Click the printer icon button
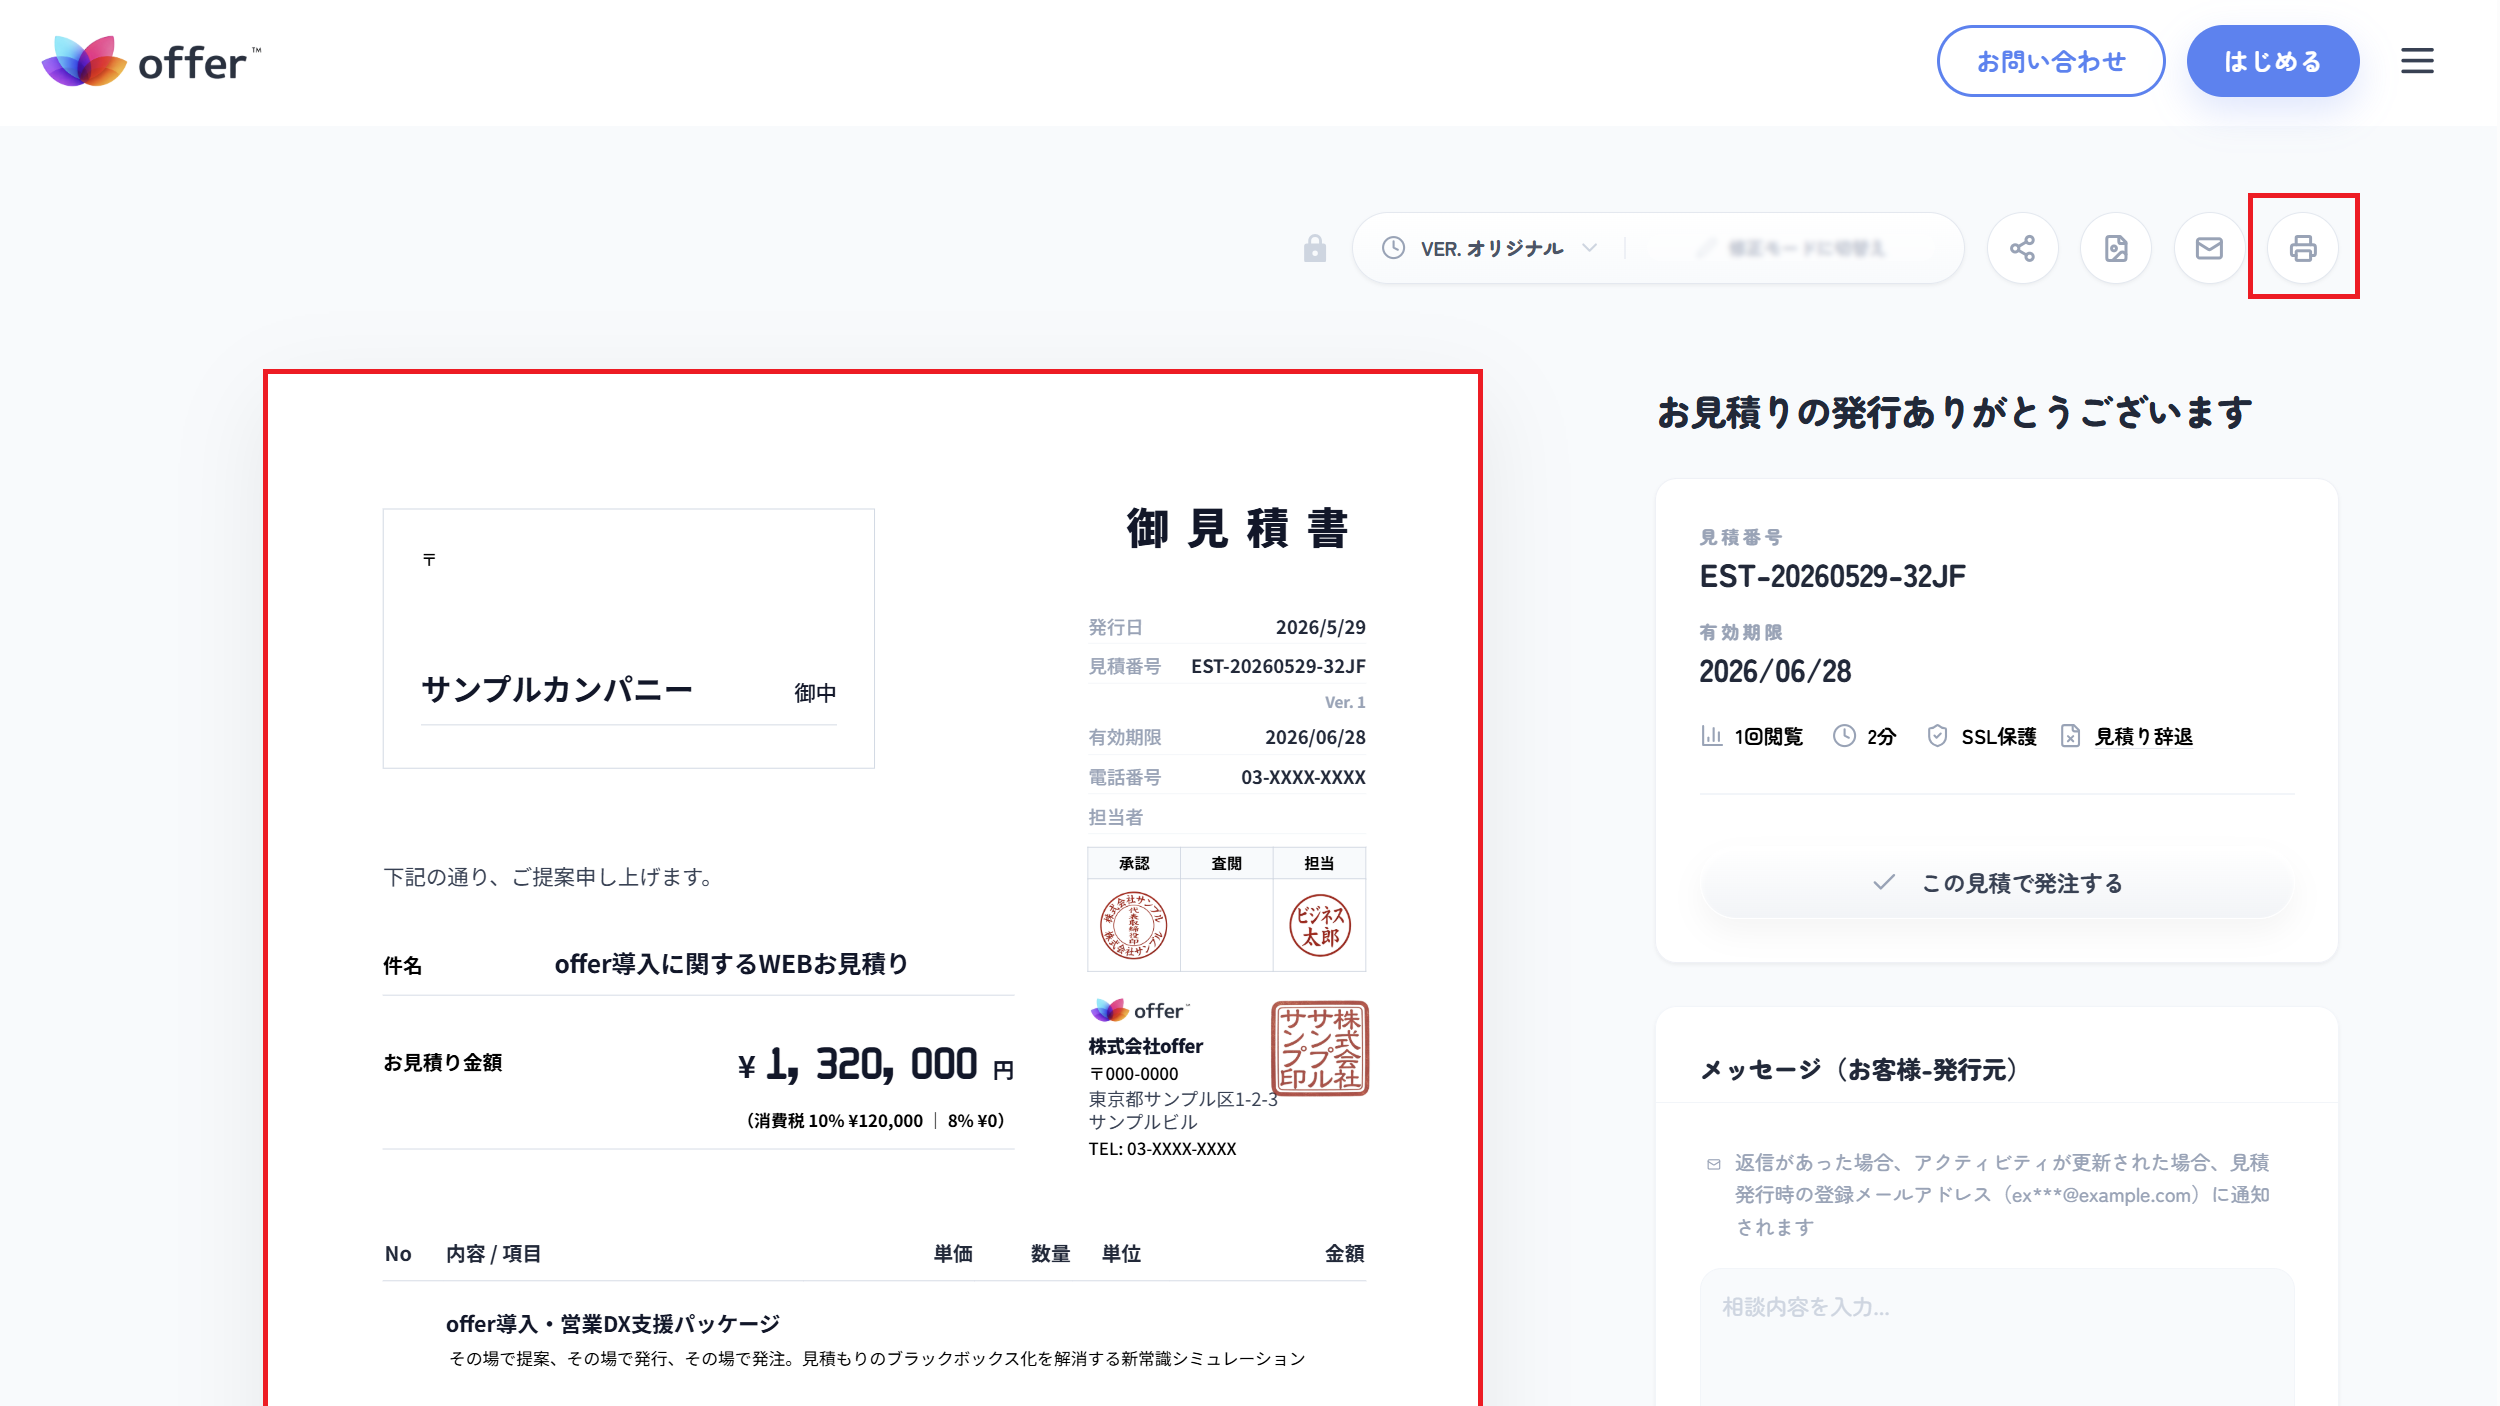Image resolution: width=2500 pixels, height=1406 pixels. [x=2303, y=248]
